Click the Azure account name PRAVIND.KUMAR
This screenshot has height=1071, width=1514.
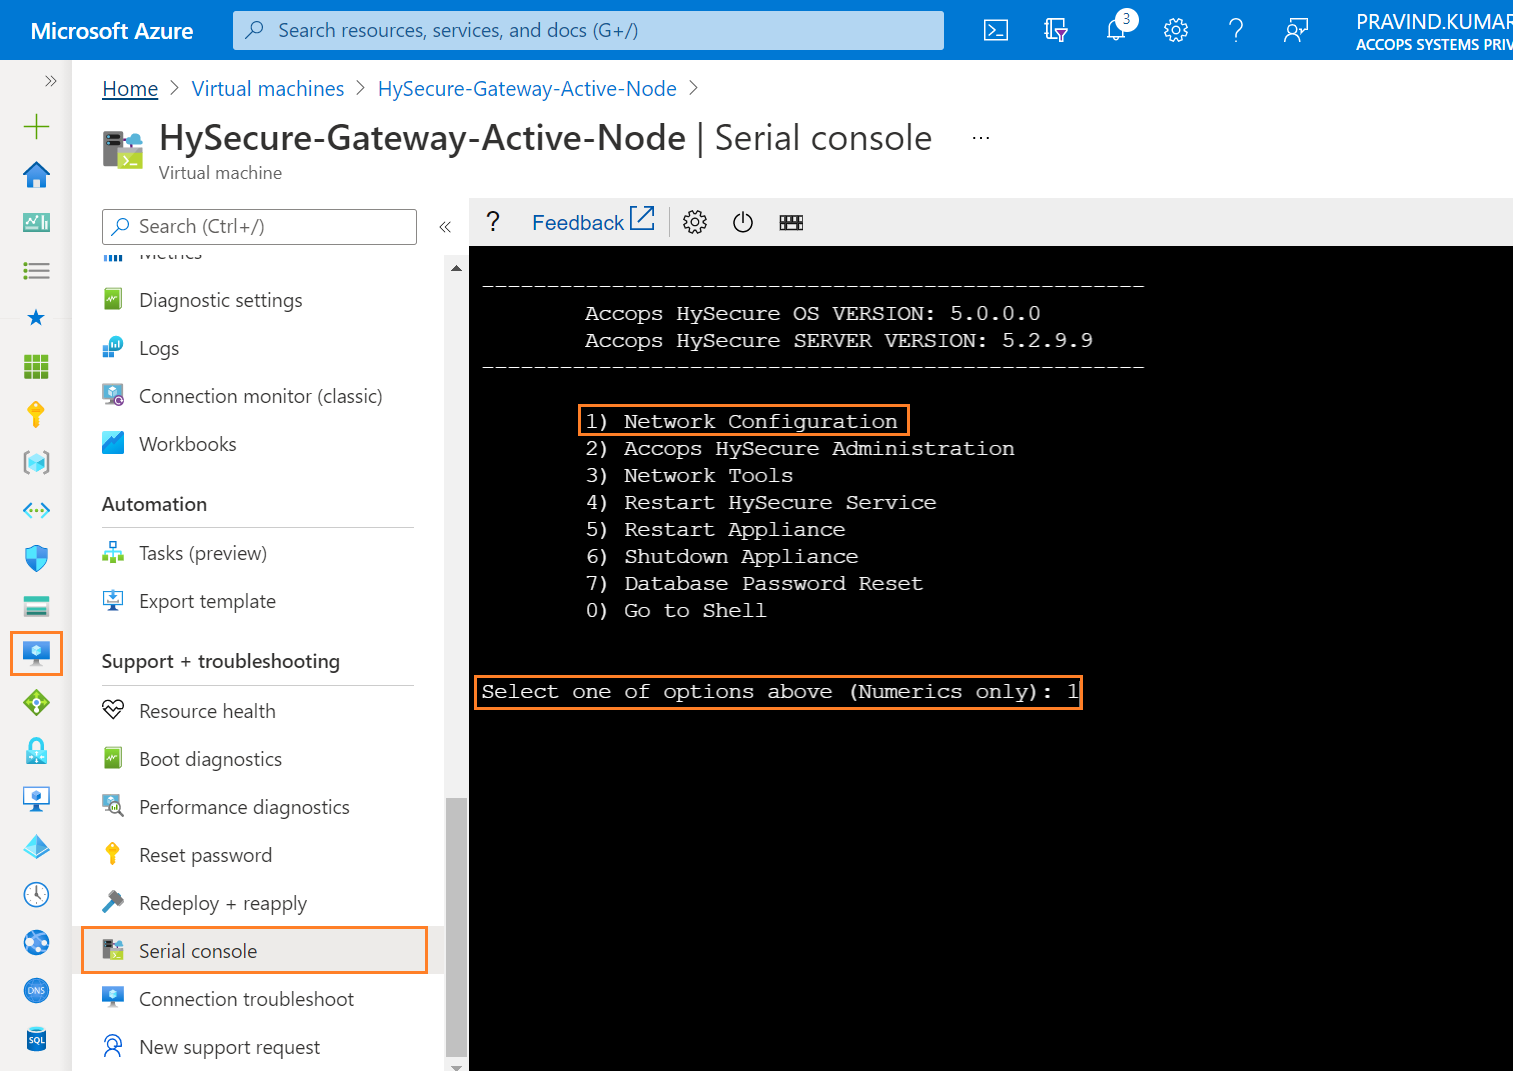click(1434, 22)
